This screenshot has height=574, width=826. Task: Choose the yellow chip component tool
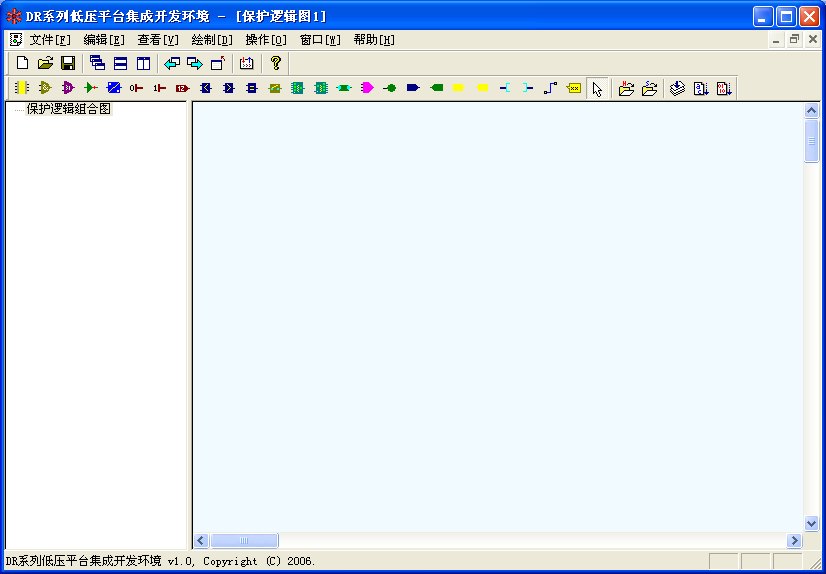21,88
